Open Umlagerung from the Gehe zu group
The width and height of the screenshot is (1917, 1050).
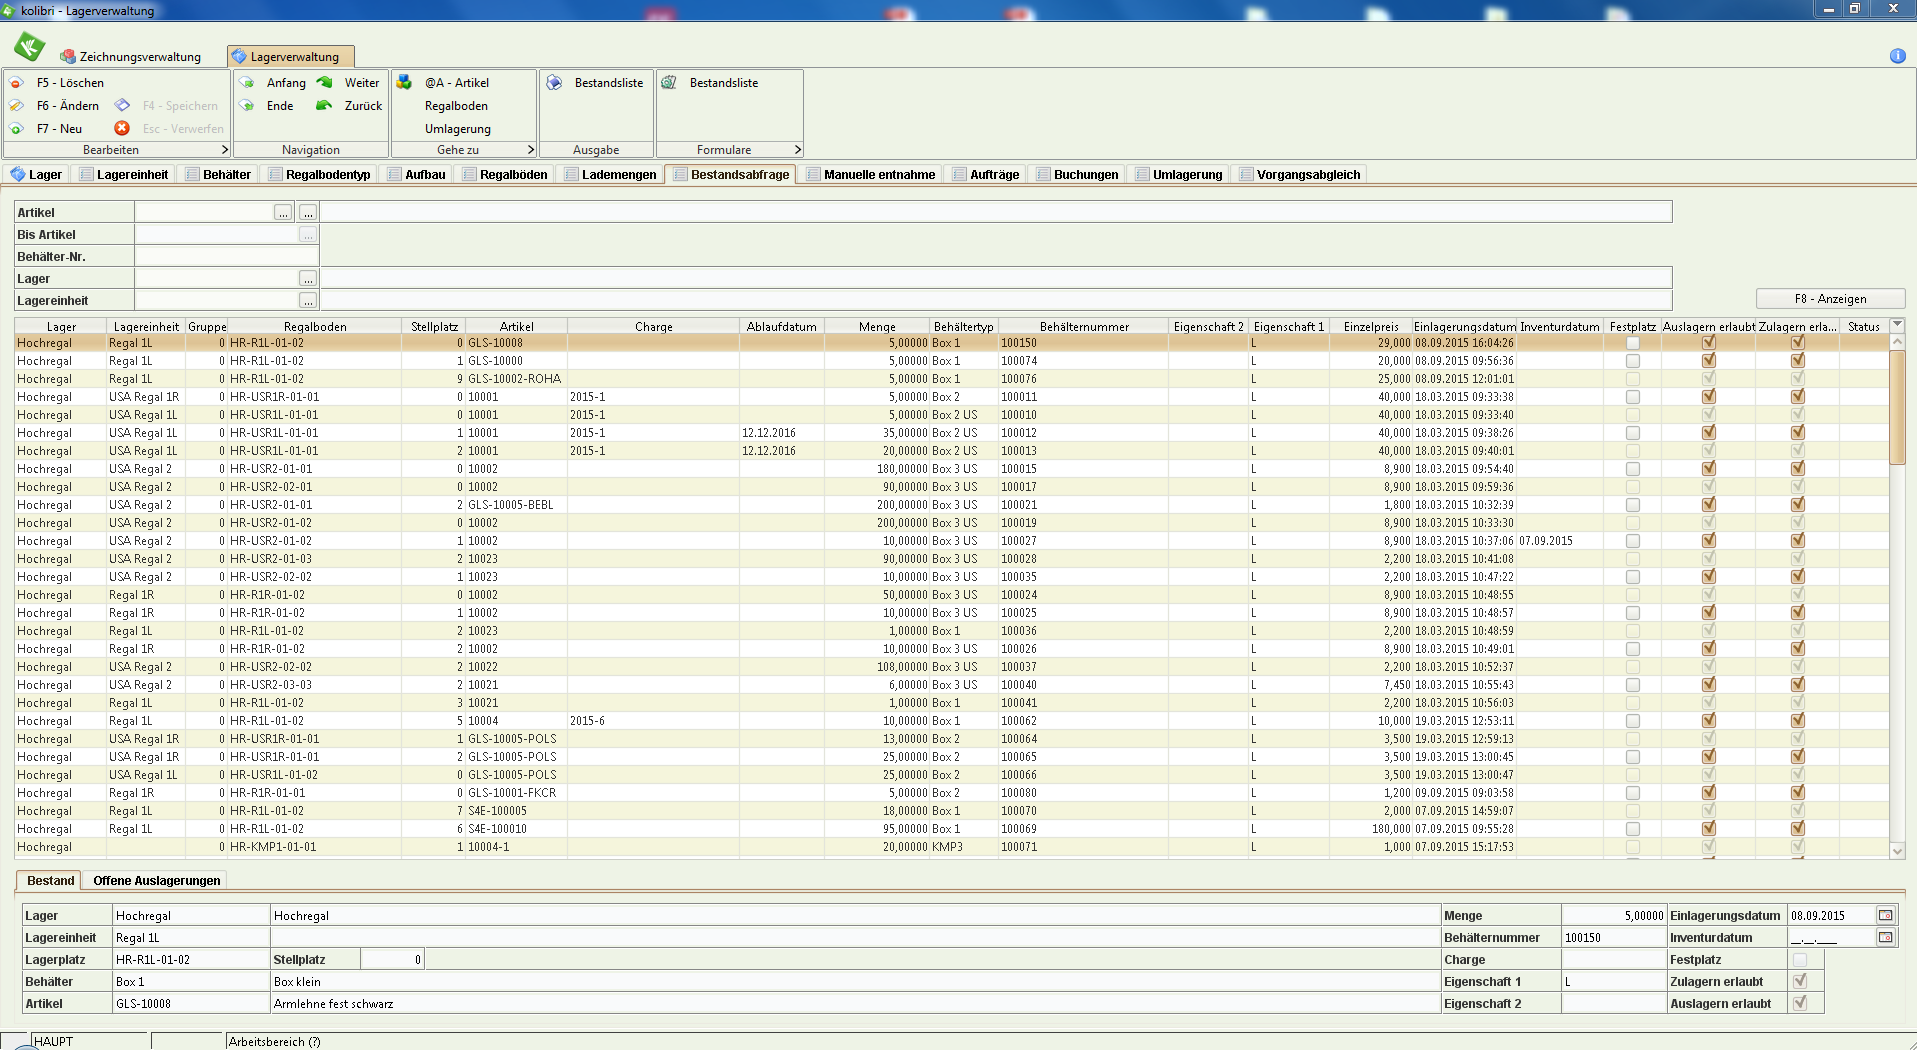(457, 129)
